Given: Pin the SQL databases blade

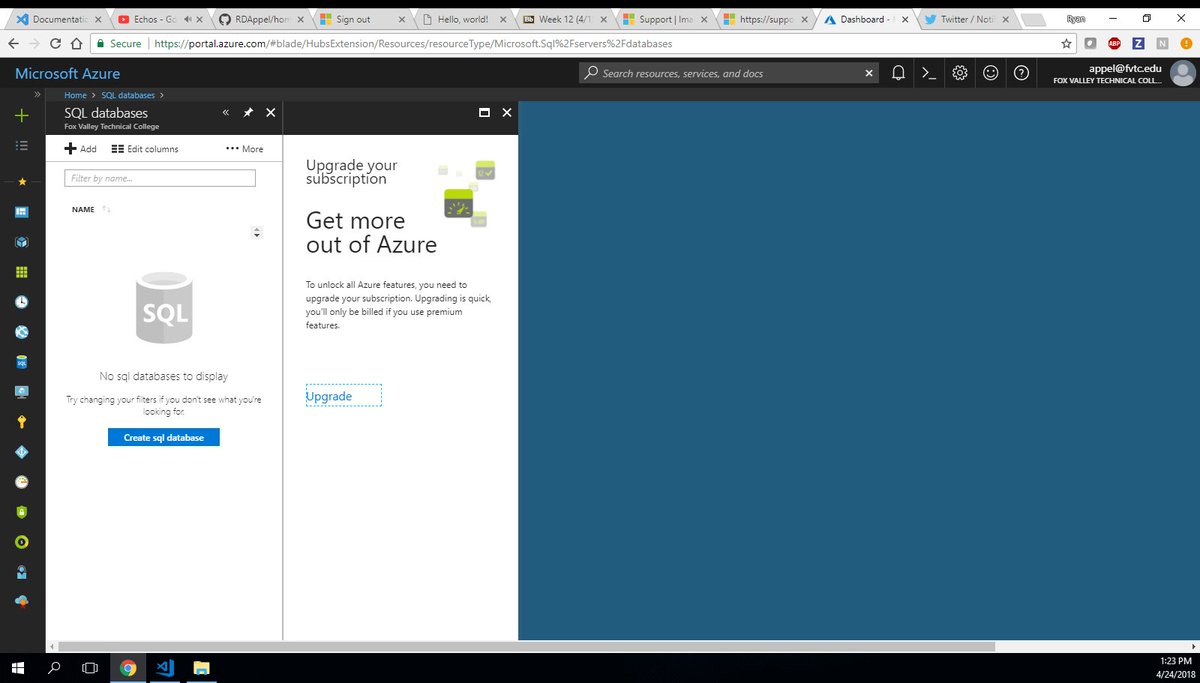Looking at the screenshot, I should pos(248,113).
